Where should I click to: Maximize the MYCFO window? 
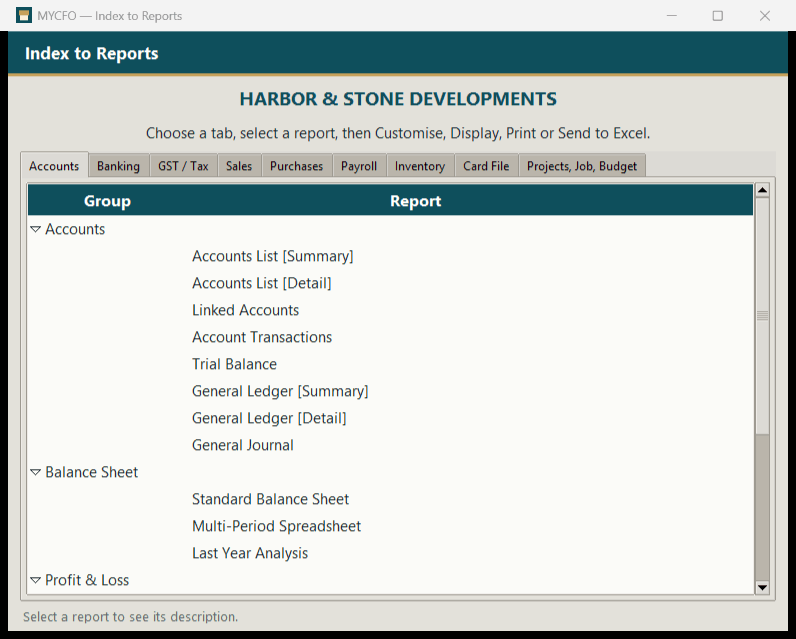pyautogui.click(x=718, y=16)
